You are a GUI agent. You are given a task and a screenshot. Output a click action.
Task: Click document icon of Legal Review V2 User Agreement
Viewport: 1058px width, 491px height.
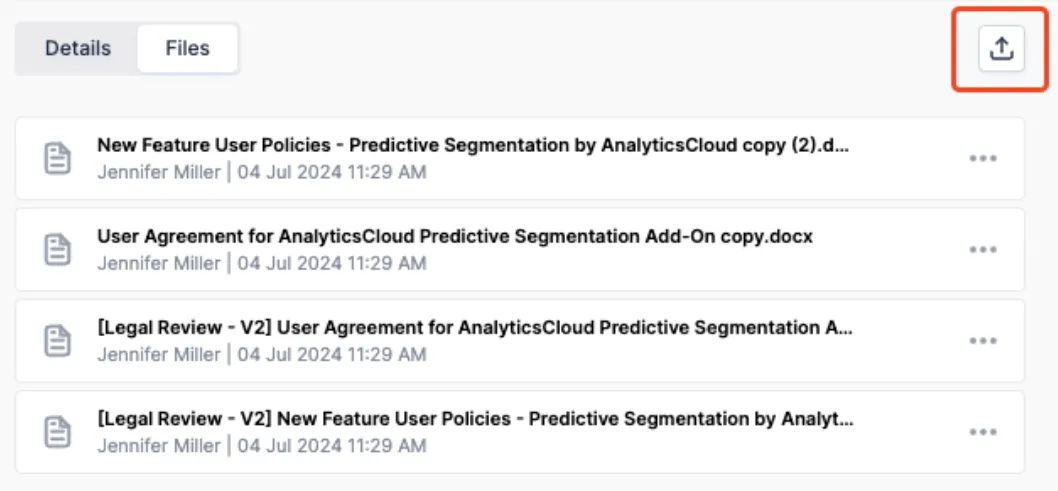58,341
